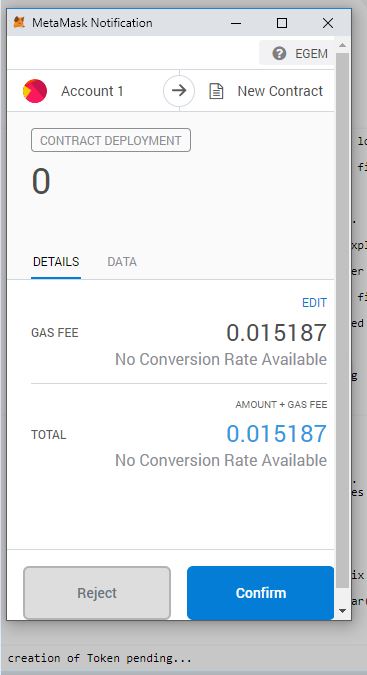Reject the contract deployment transaction

pos(97,593)
